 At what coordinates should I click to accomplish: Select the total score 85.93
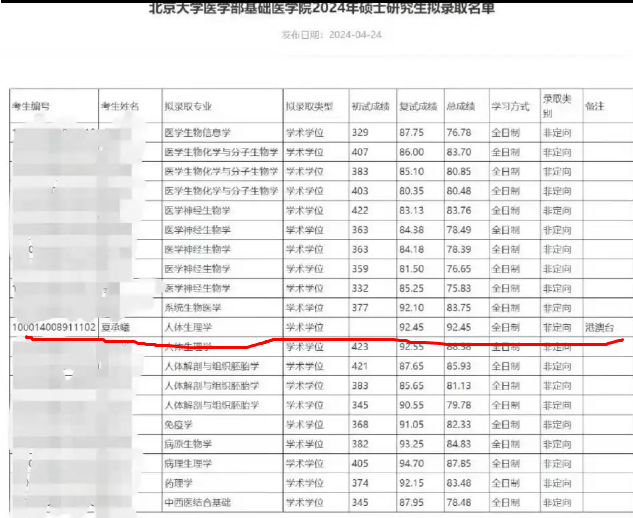(x=459, y=366)
